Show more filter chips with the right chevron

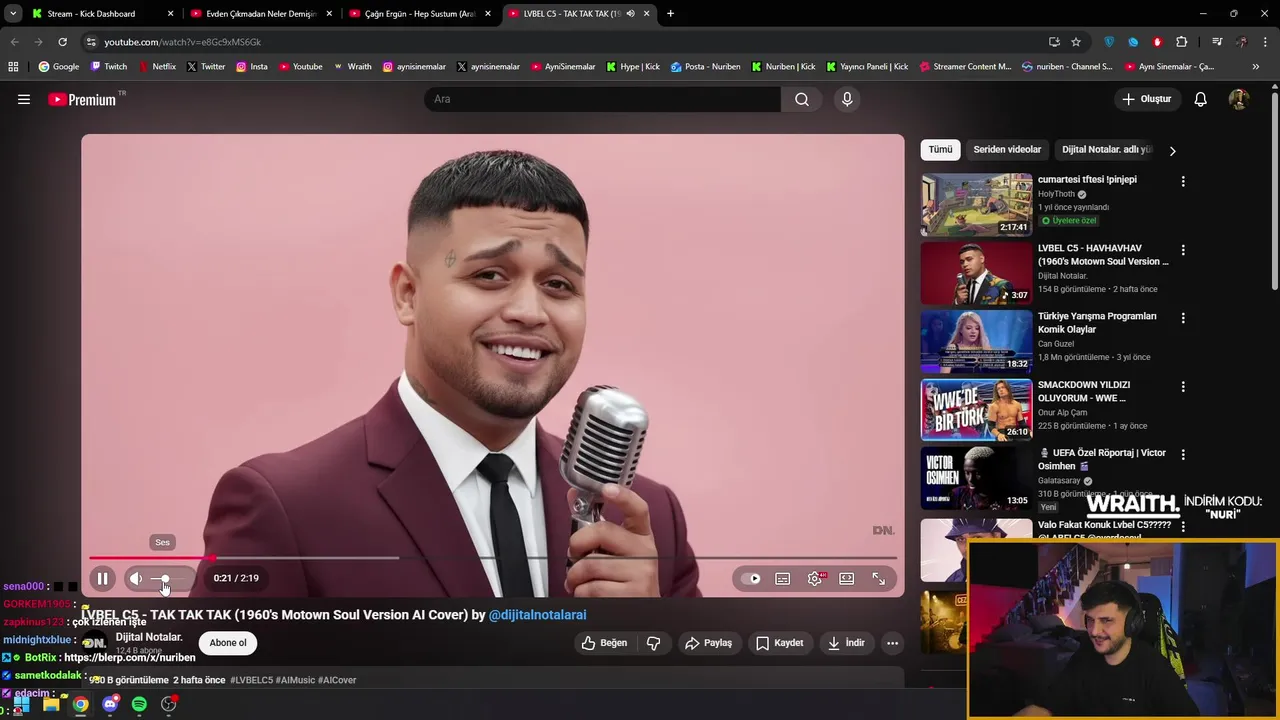pos(1172,151)
